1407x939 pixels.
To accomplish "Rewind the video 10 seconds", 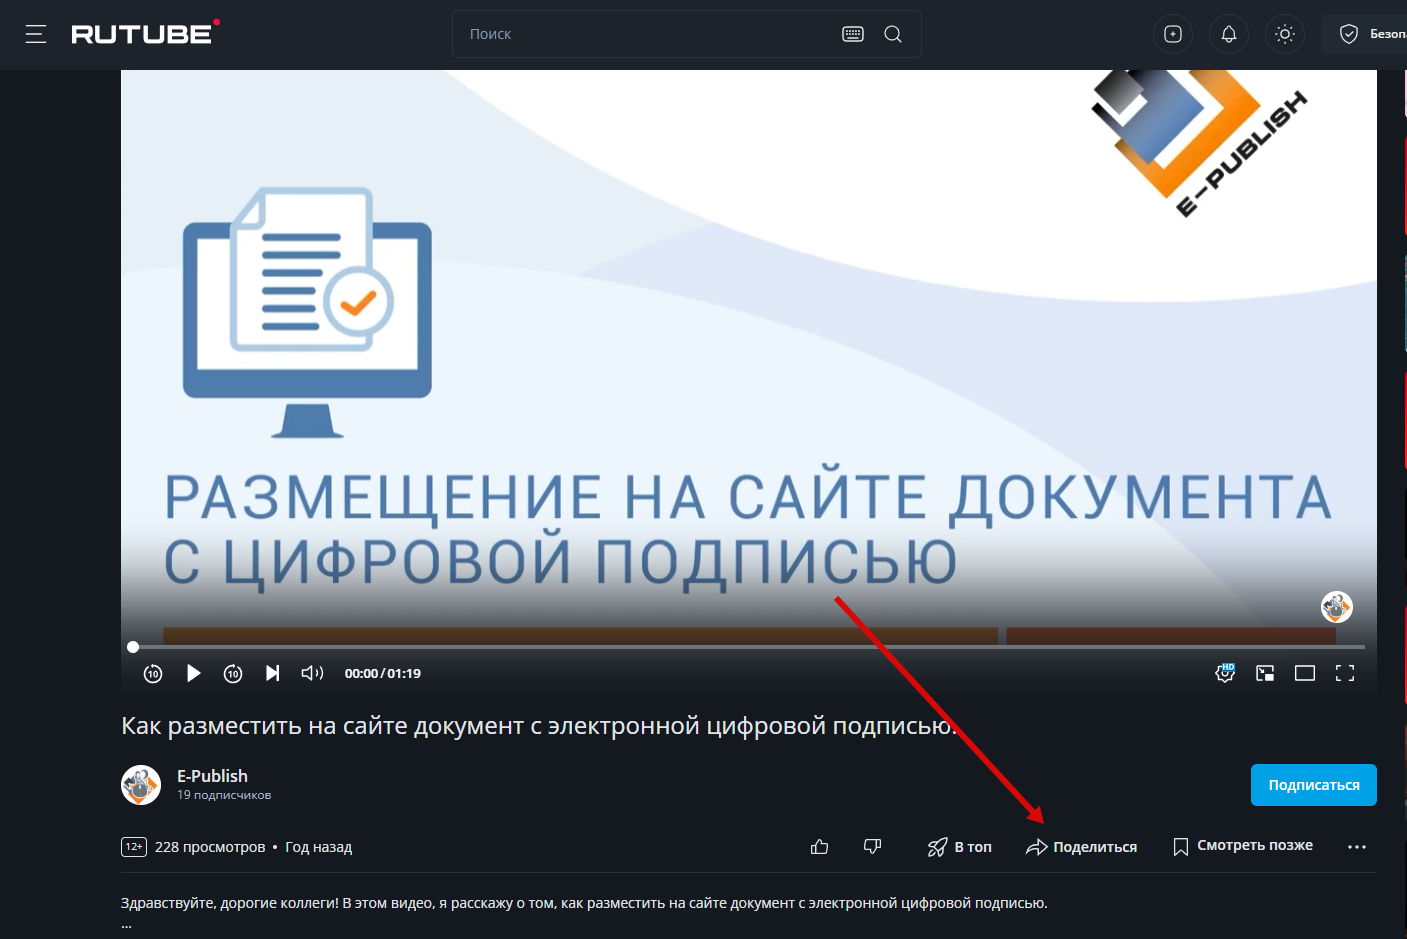I will point(153,673).
